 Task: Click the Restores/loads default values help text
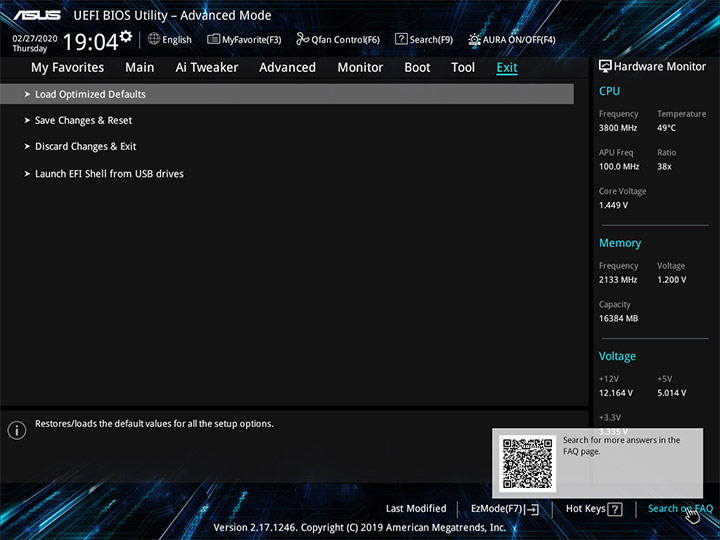click(154, 423)
